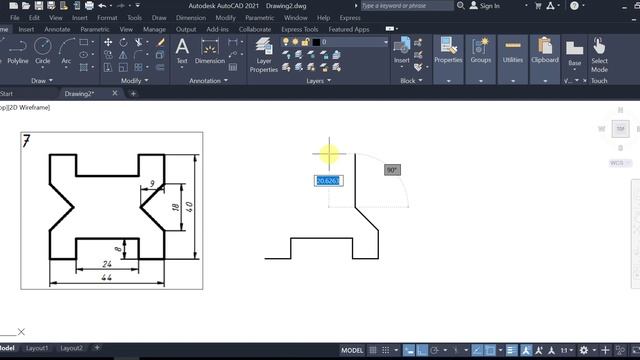Click the Table tool icon
Screen dimensions: 640x360
233,67
